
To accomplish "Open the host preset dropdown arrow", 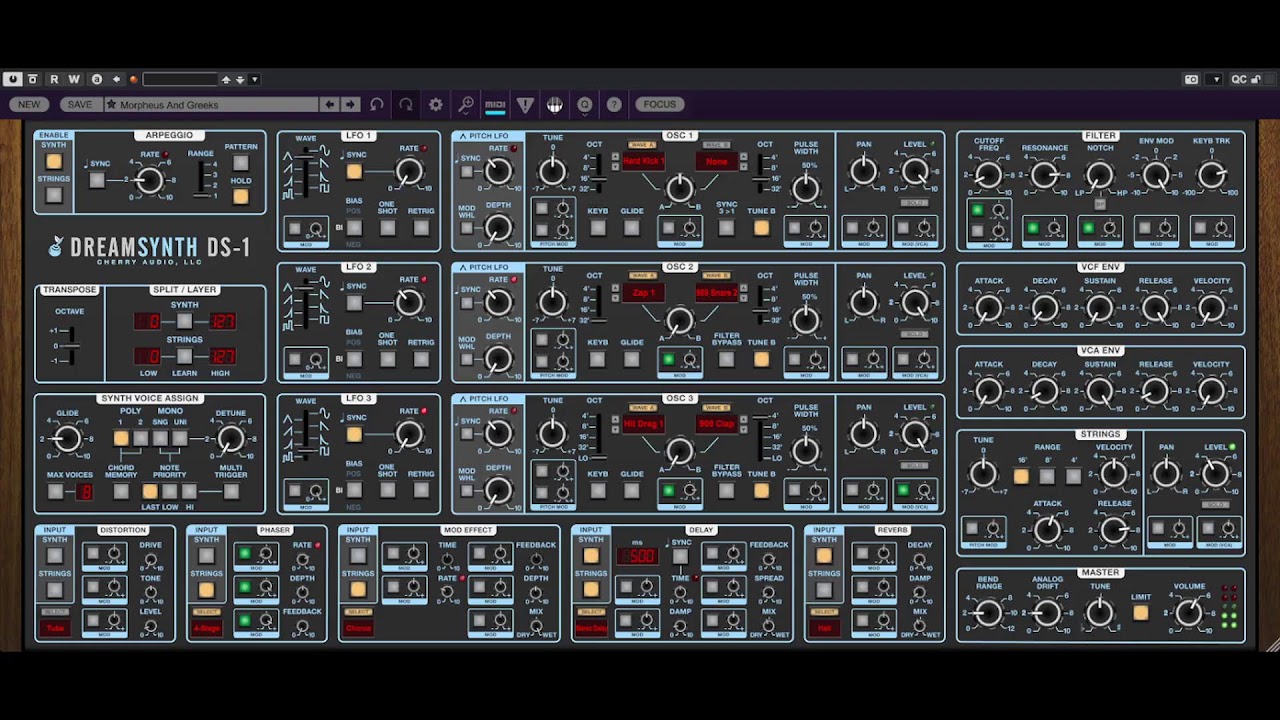I will (254, 79).
